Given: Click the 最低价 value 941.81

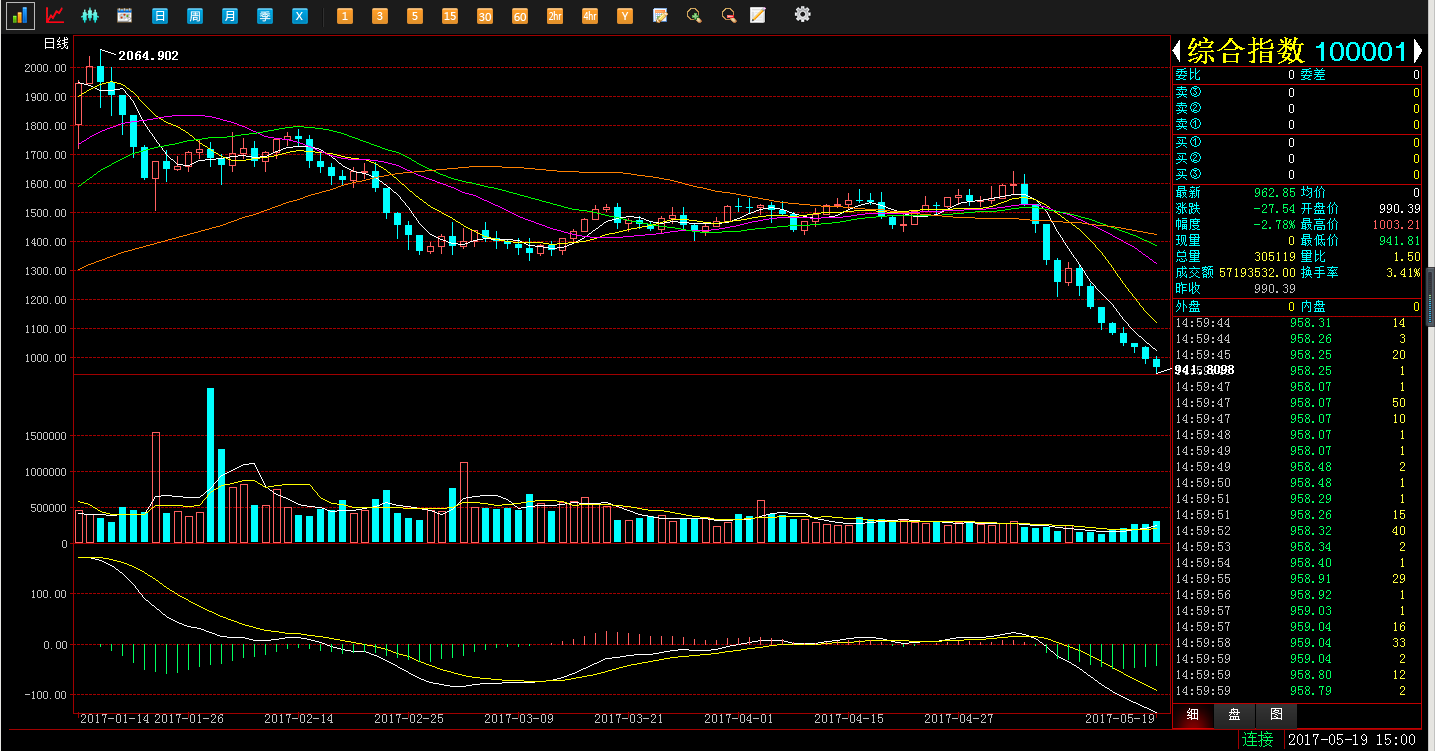Looking at the screenshot, I should point(1399,240).
